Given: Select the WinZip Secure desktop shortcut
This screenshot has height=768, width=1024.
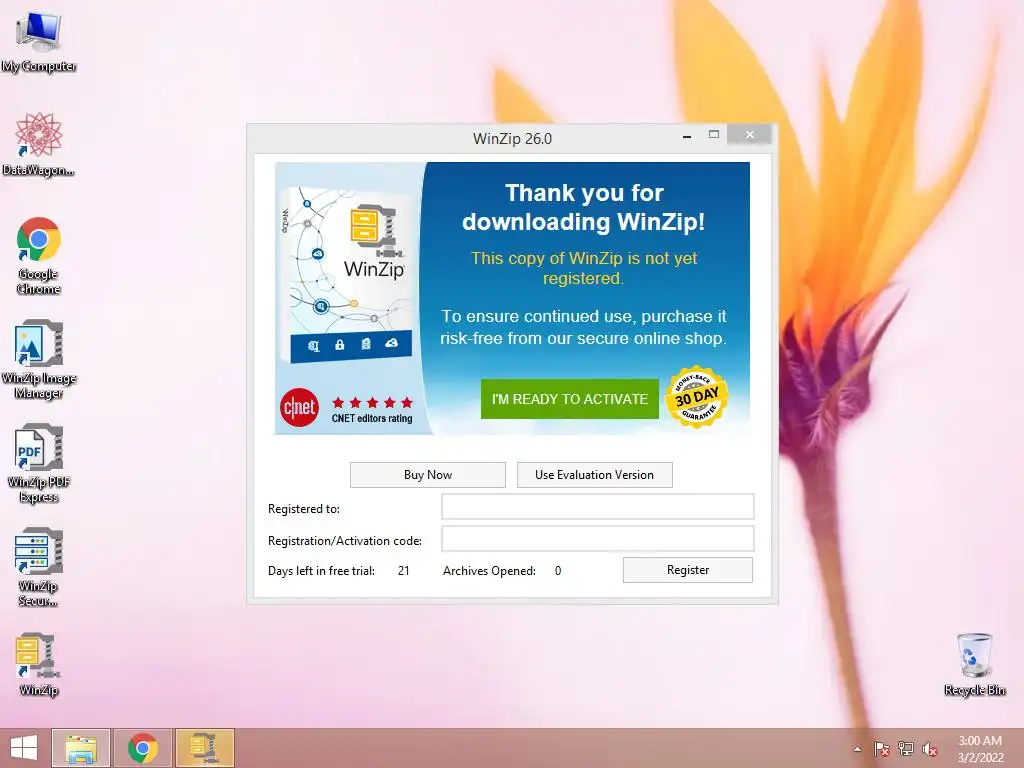Looking at the screenshot, I should (x=39, y=567).
